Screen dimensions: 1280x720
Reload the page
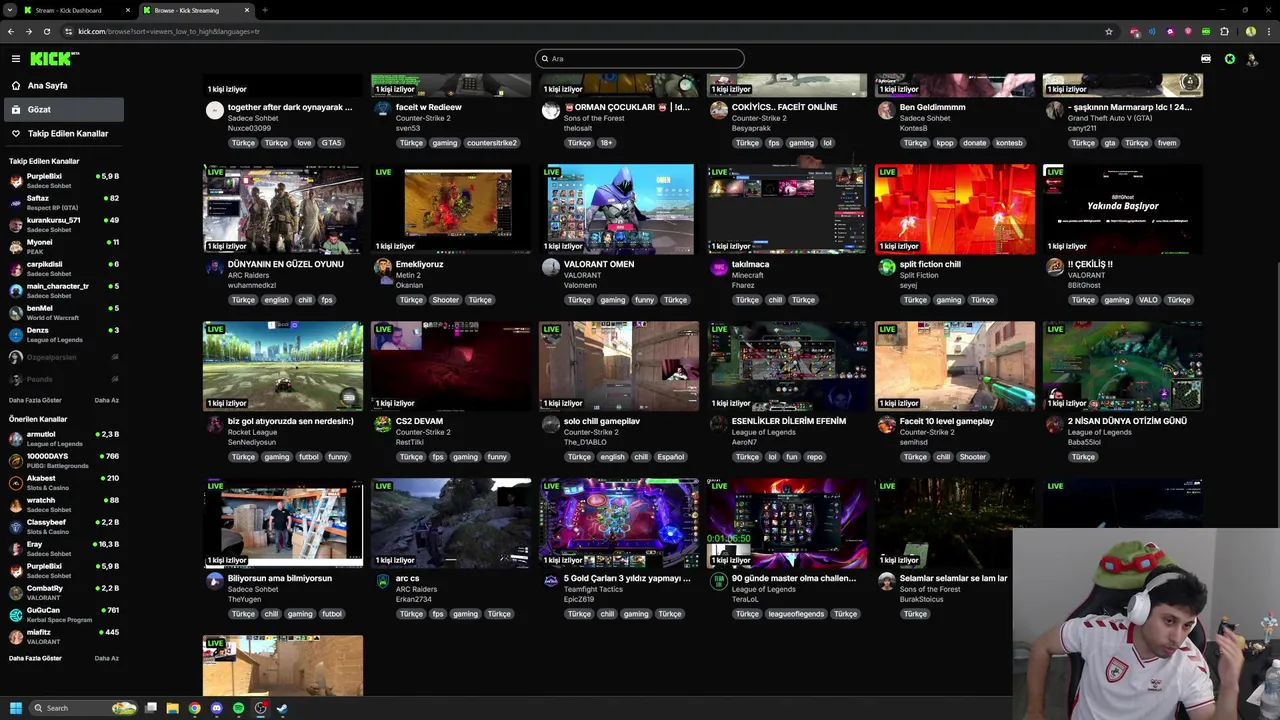[46, 31]
